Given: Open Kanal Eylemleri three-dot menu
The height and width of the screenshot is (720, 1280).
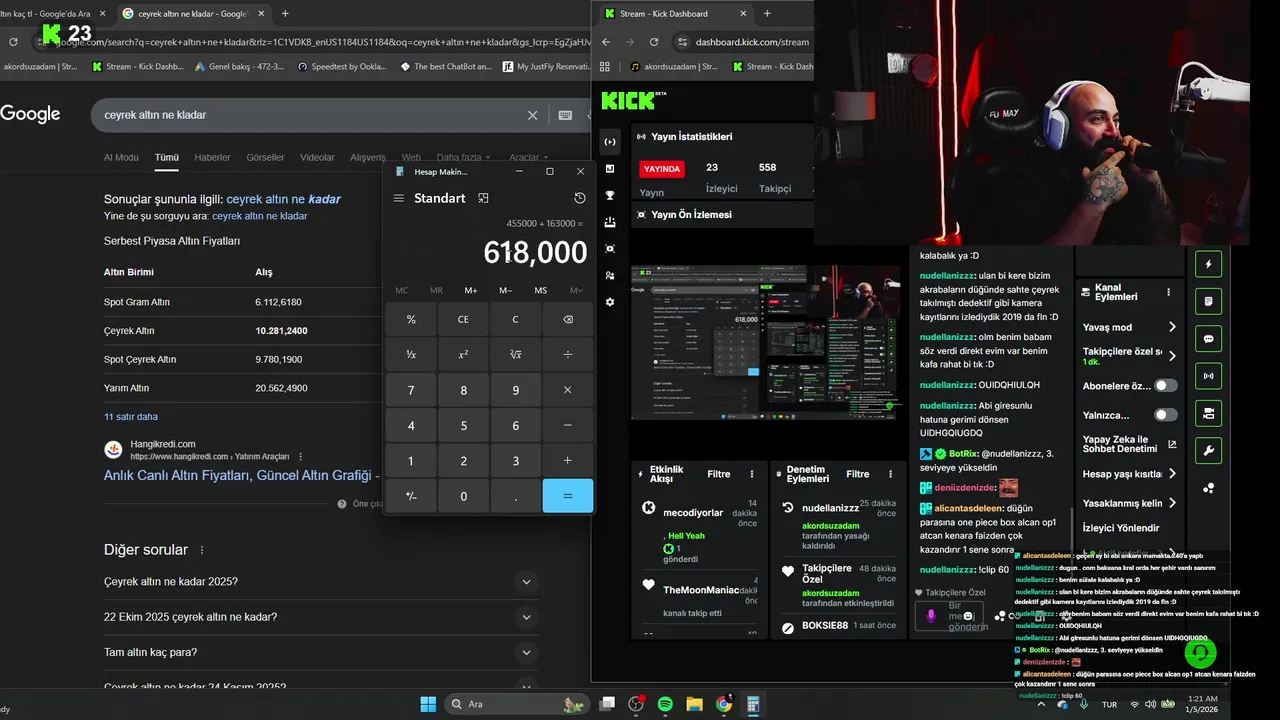Looking at the screenshot, I should click(1168, 293).
